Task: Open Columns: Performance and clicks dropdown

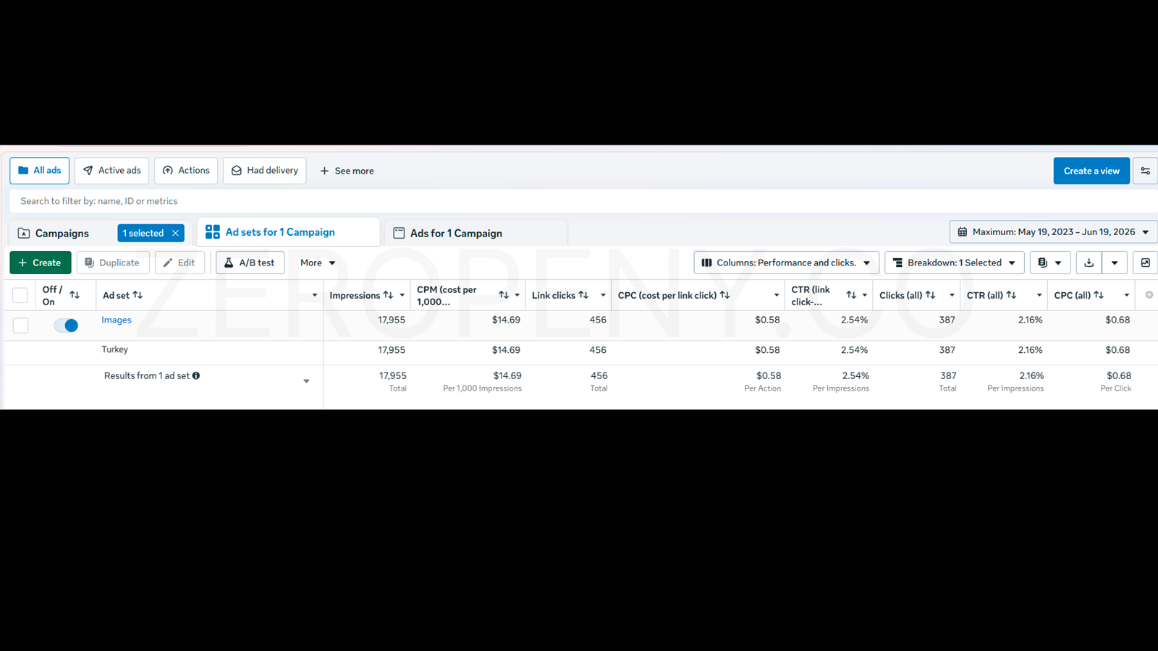Action: 786,263
